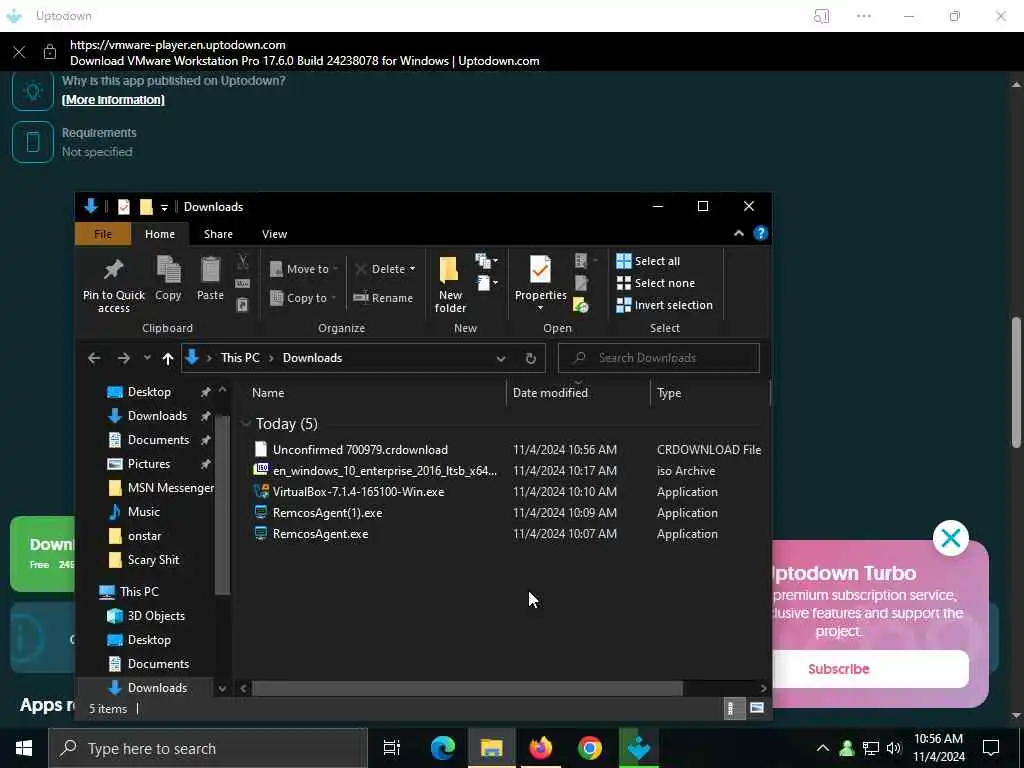The width and height of the screenshot is (1024, 768).
Task: Switch to the Share tab
Action: tap(218, 234)
